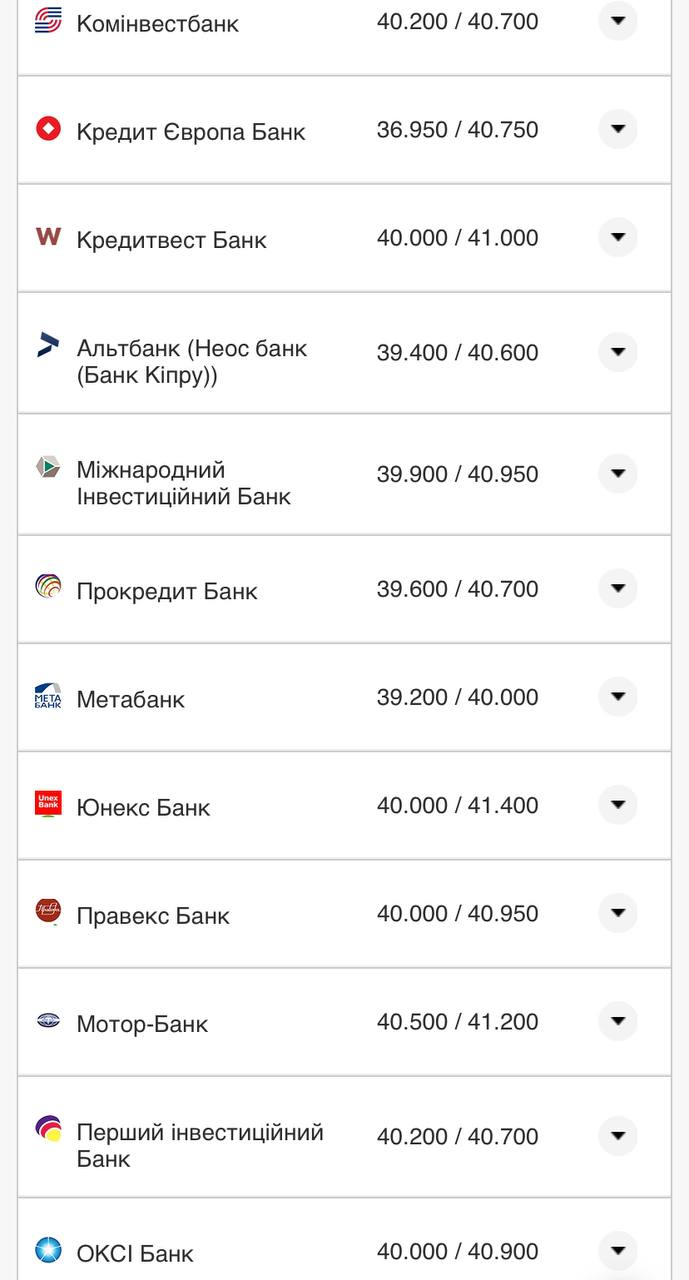689x1280 pixels.
Task: Expand the Юнекс Банк row
Action: tap(618, 804)
